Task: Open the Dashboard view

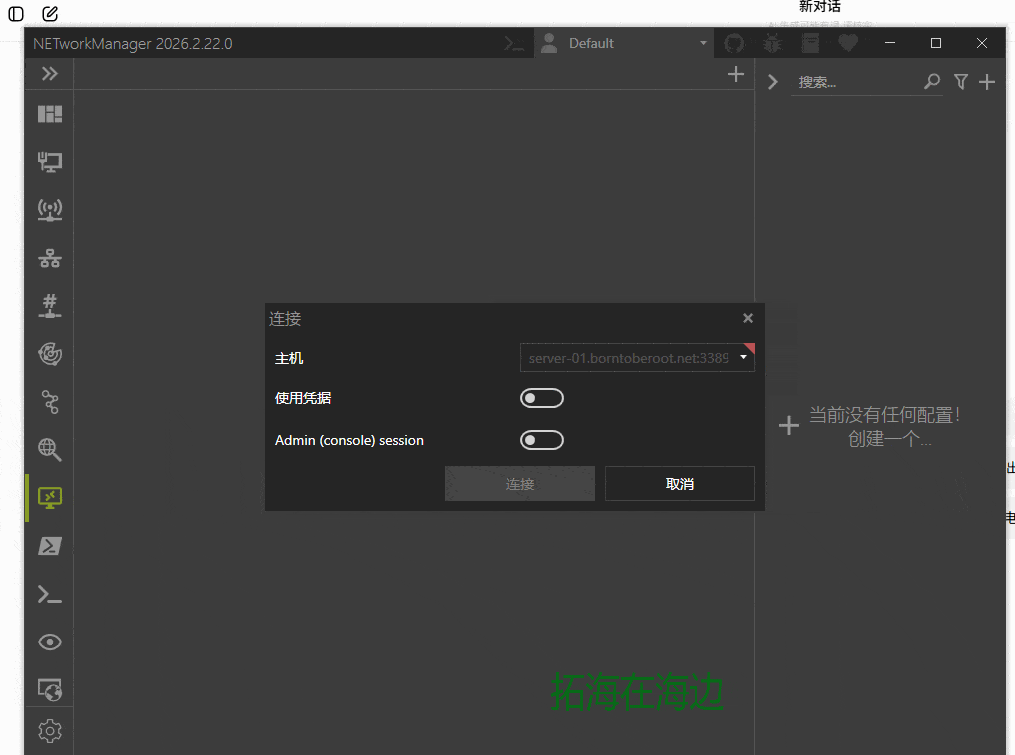Action: pyautogui.click(x=50, y=114)
